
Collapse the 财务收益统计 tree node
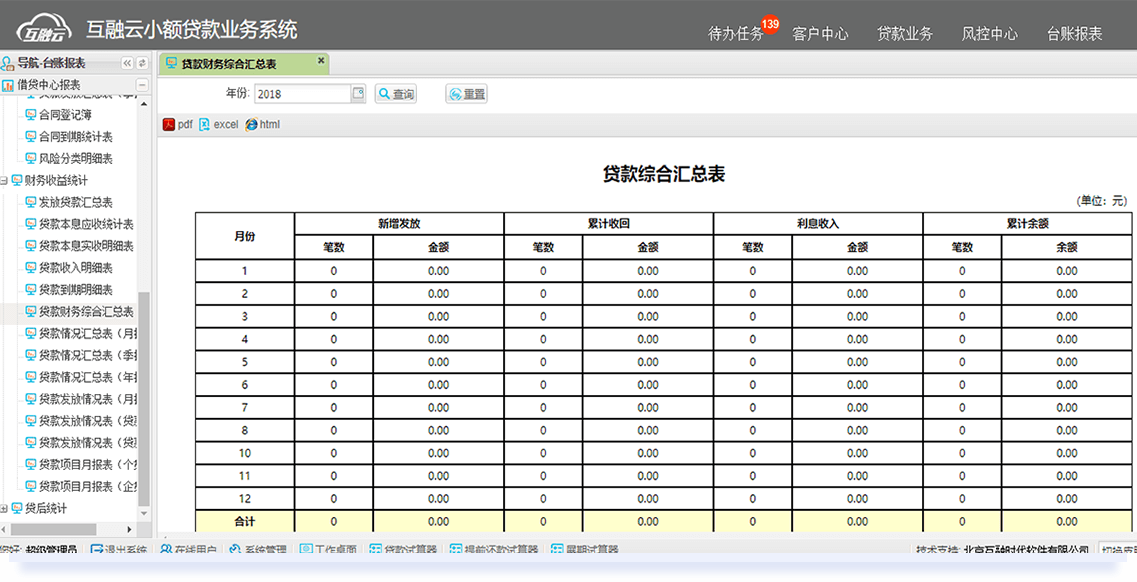[4, 180]
